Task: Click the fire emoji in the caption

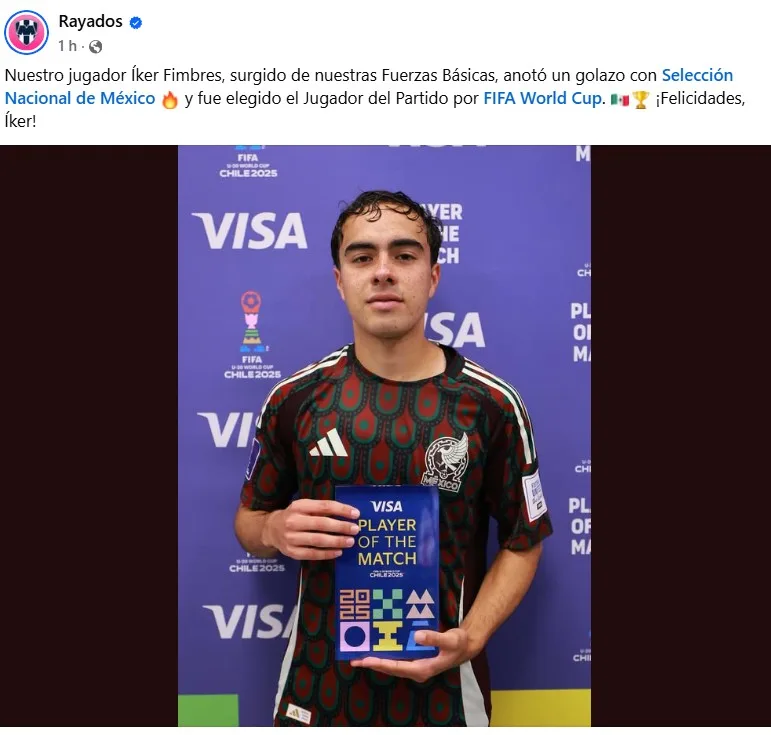Action: tap(170, 99)
